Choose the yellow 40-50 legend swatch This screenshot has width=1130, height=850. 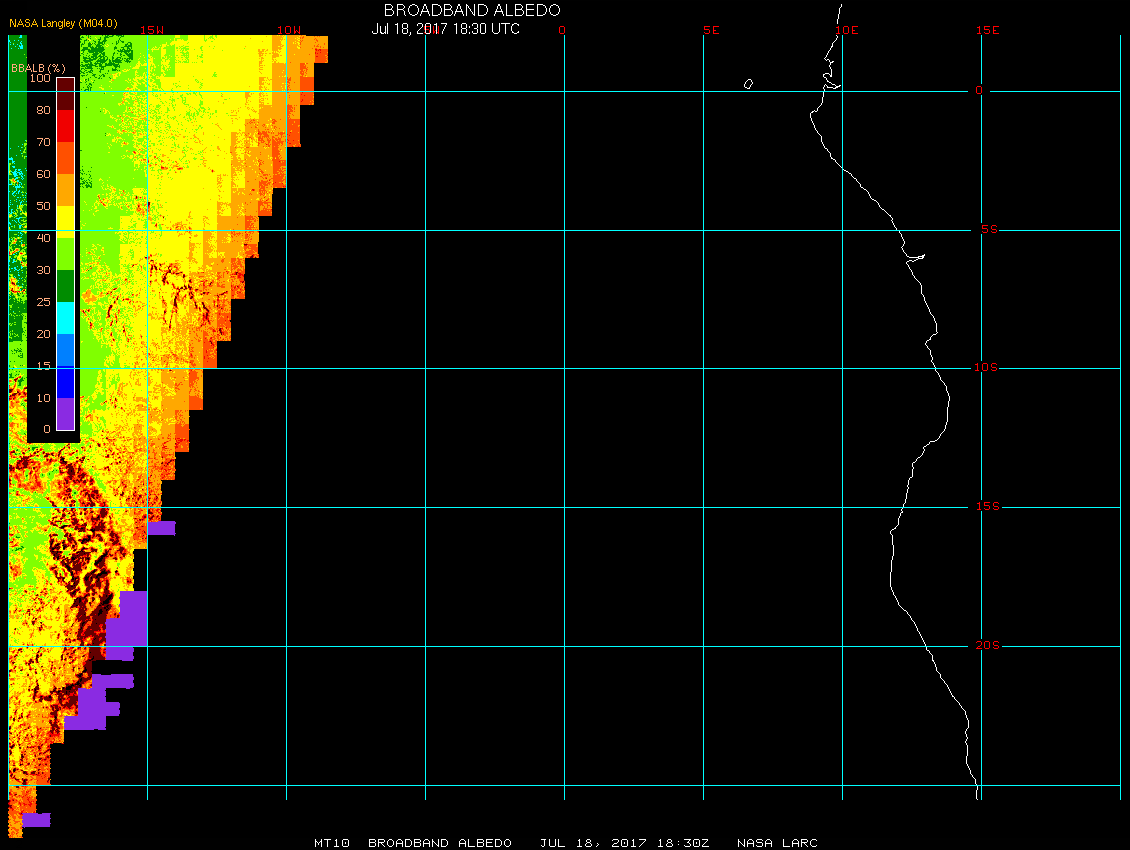(66, 222)
